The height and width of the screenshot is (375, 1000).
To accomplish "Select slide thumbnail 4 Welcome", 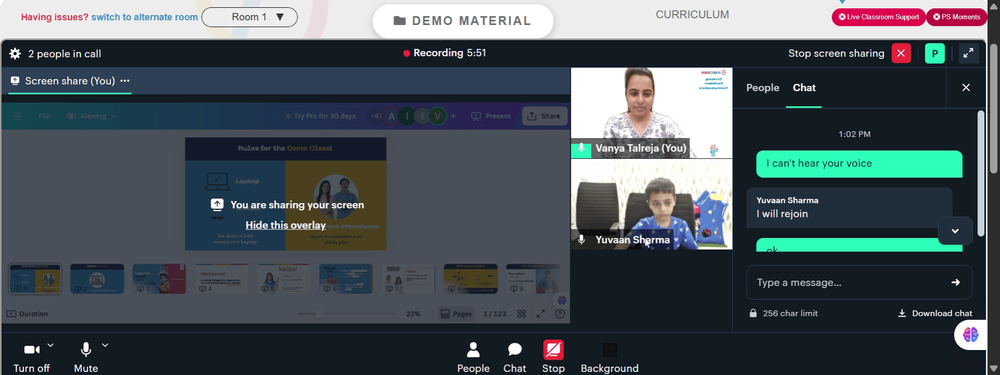I will pyautogui.click(x=222, y=279).
